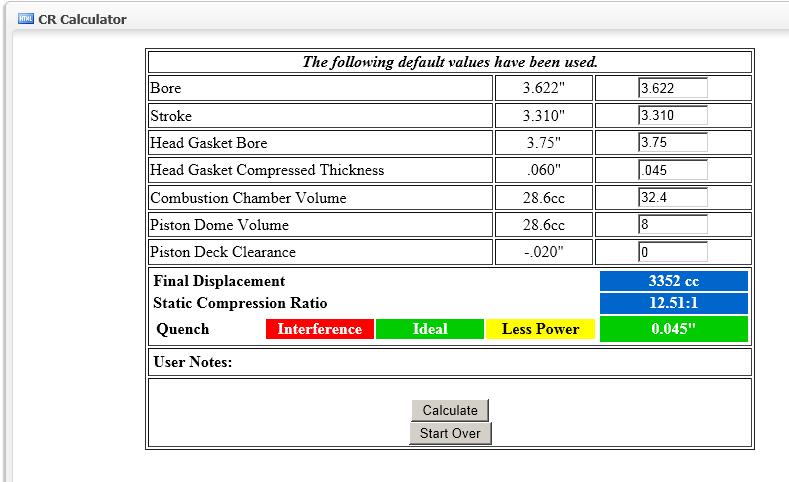The height and width of the screenshot is (482, 789).
Task: Click the Static Compression Ratio label
Action: click(x=240, y=303)
